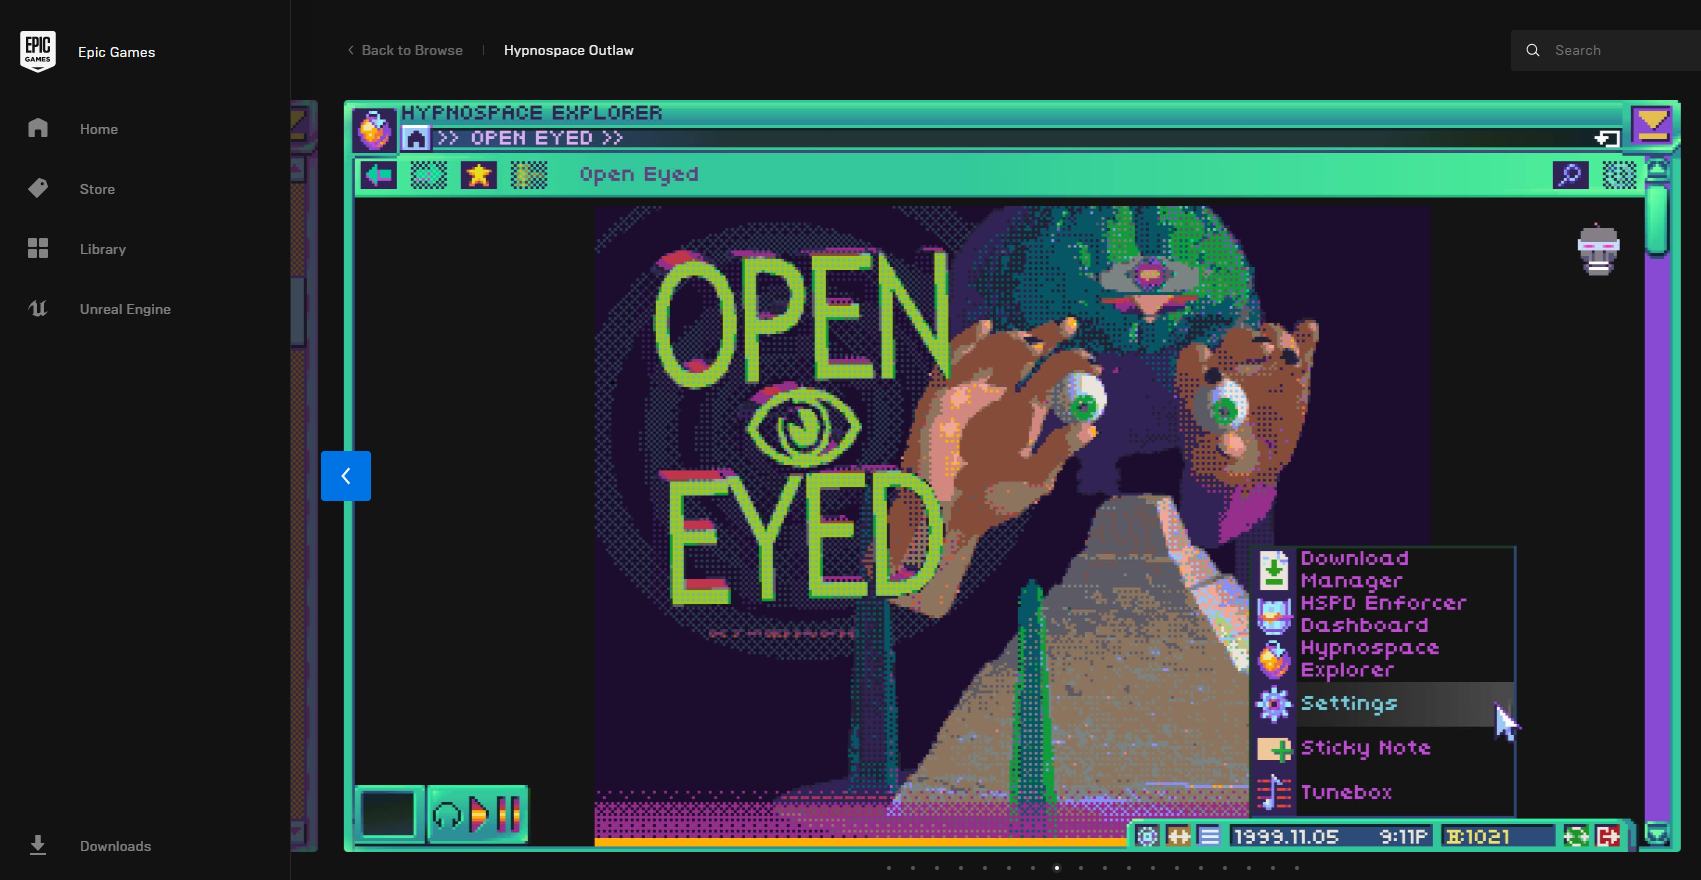
Task: Open the Home section in sidebar
Action: tap(99, 129)
